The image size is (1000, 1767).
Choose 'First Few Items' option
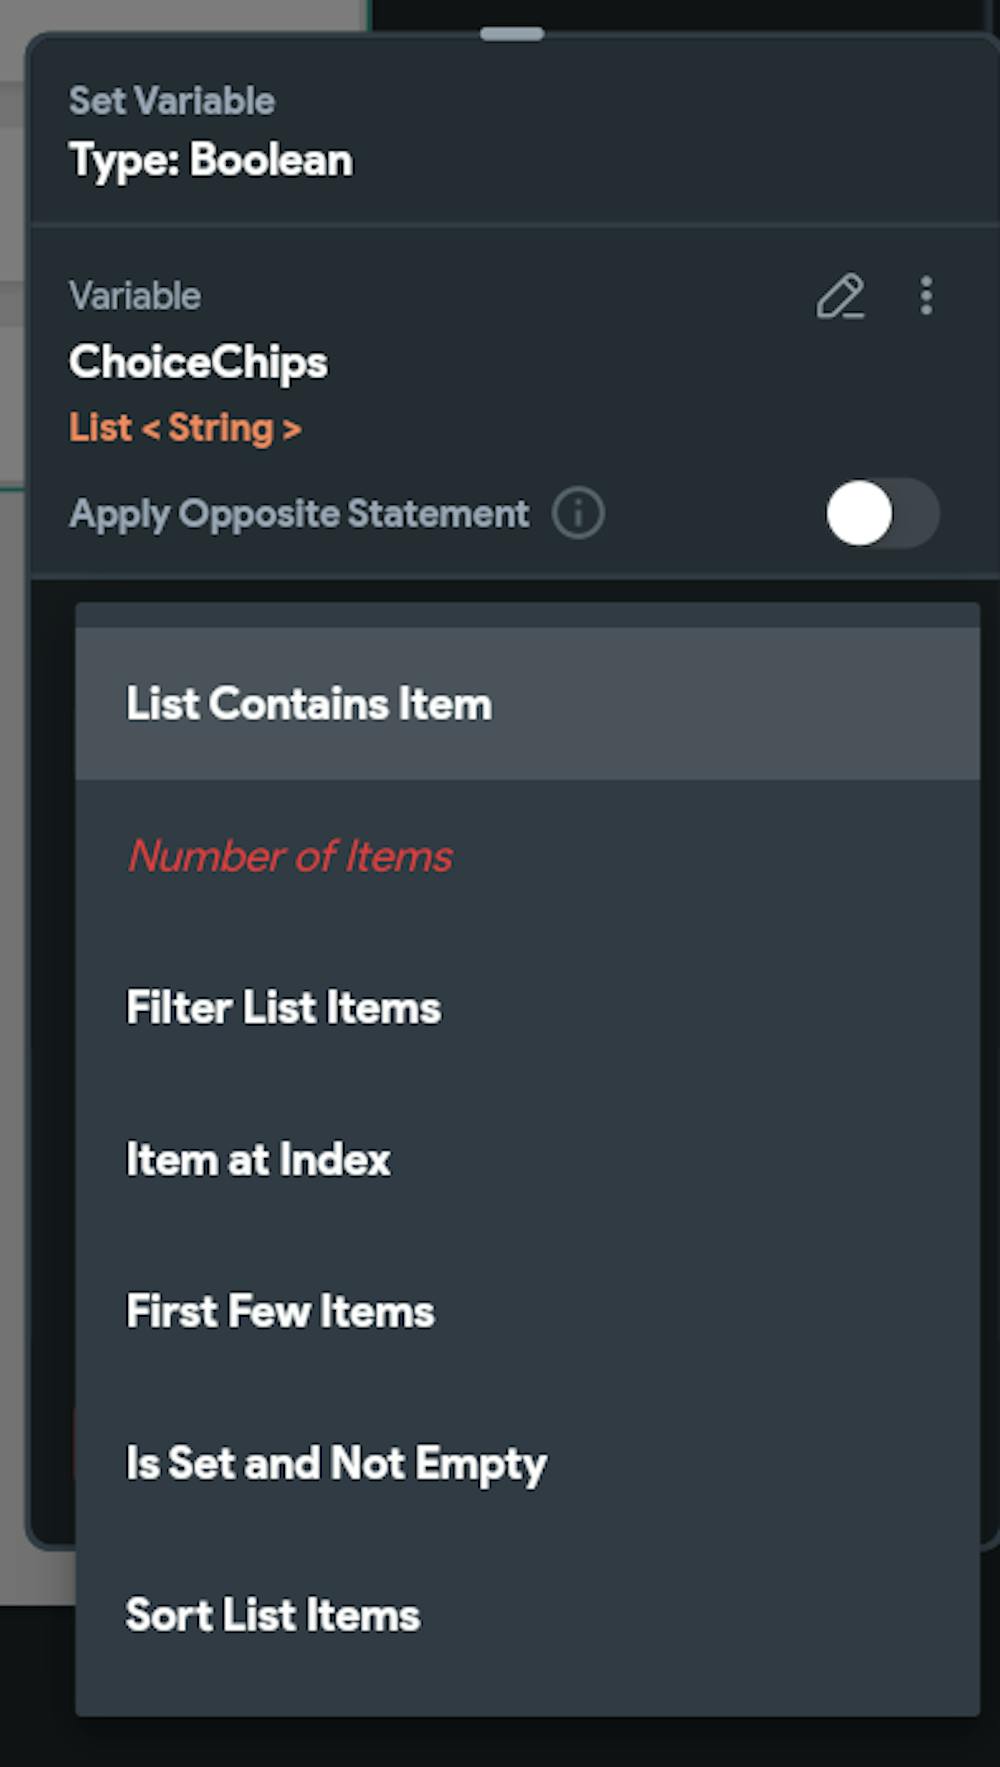(280, 1312)
